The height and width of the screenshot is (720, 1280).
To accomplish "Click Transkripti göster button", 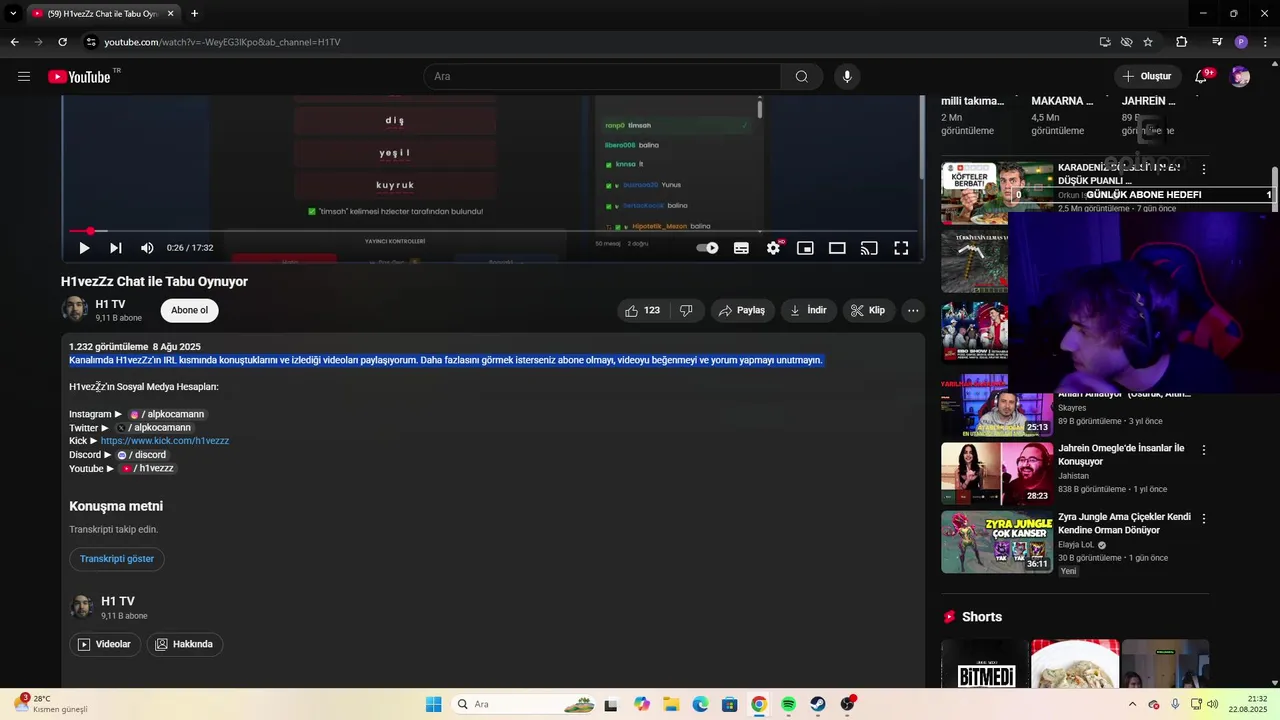I will [117, 559].
